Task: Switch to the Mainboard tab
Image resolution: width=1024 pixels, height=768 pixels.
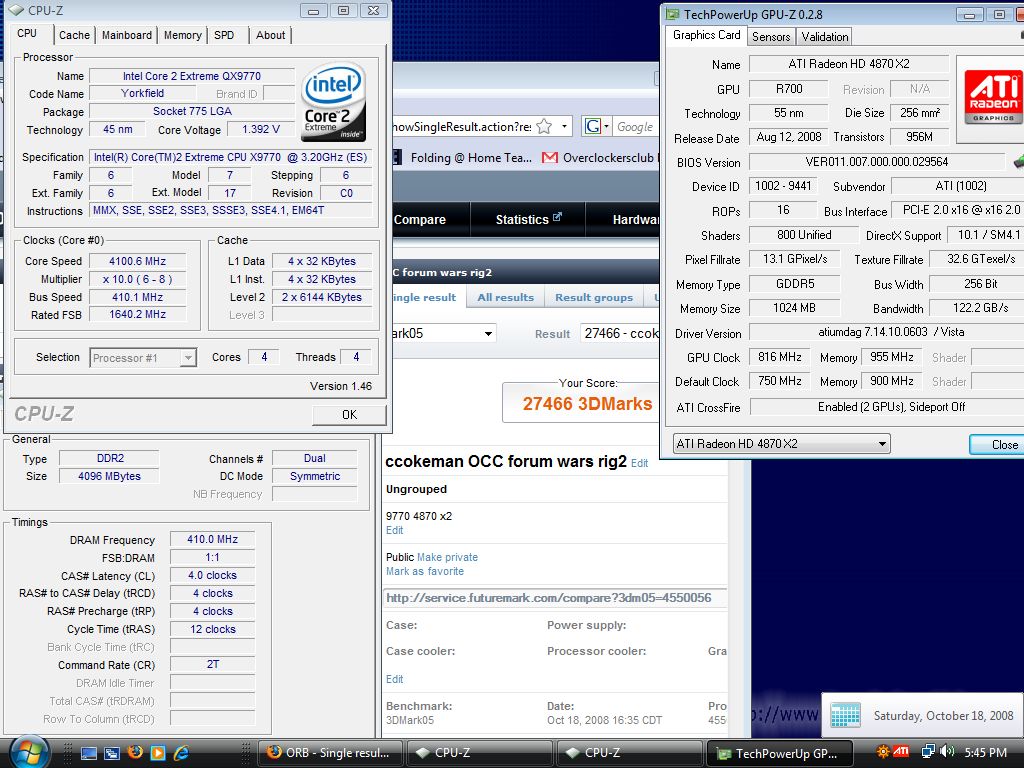Action: point(127,35)
